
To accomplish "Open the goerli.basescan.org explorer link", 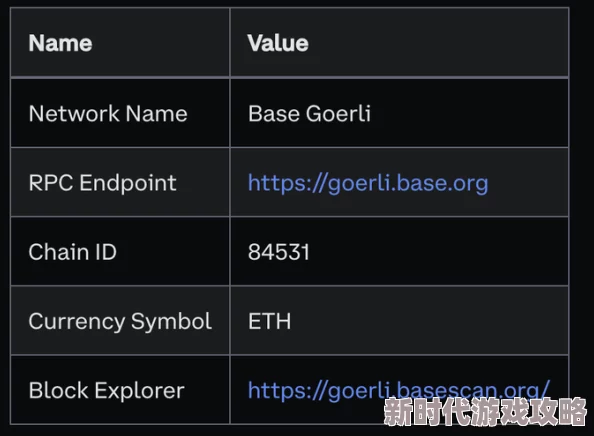I will pyautogui.click(x=399, y=390).
